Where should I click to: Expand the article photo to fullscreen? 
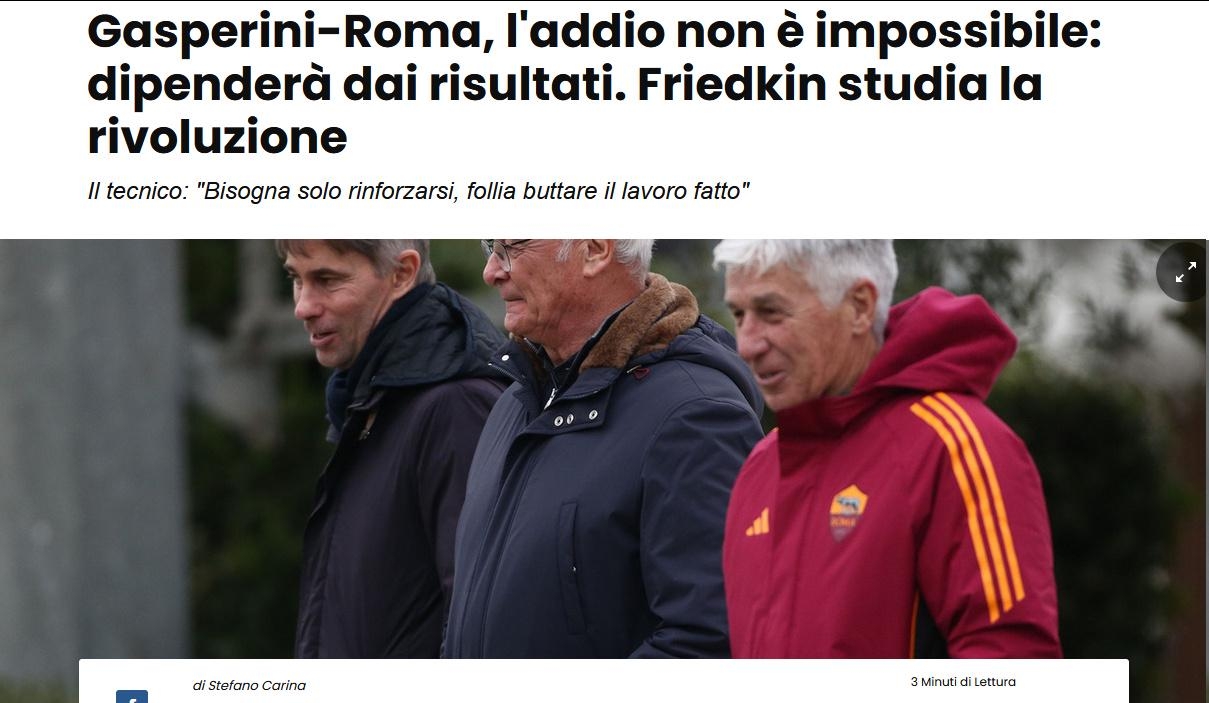[1185, 272]
